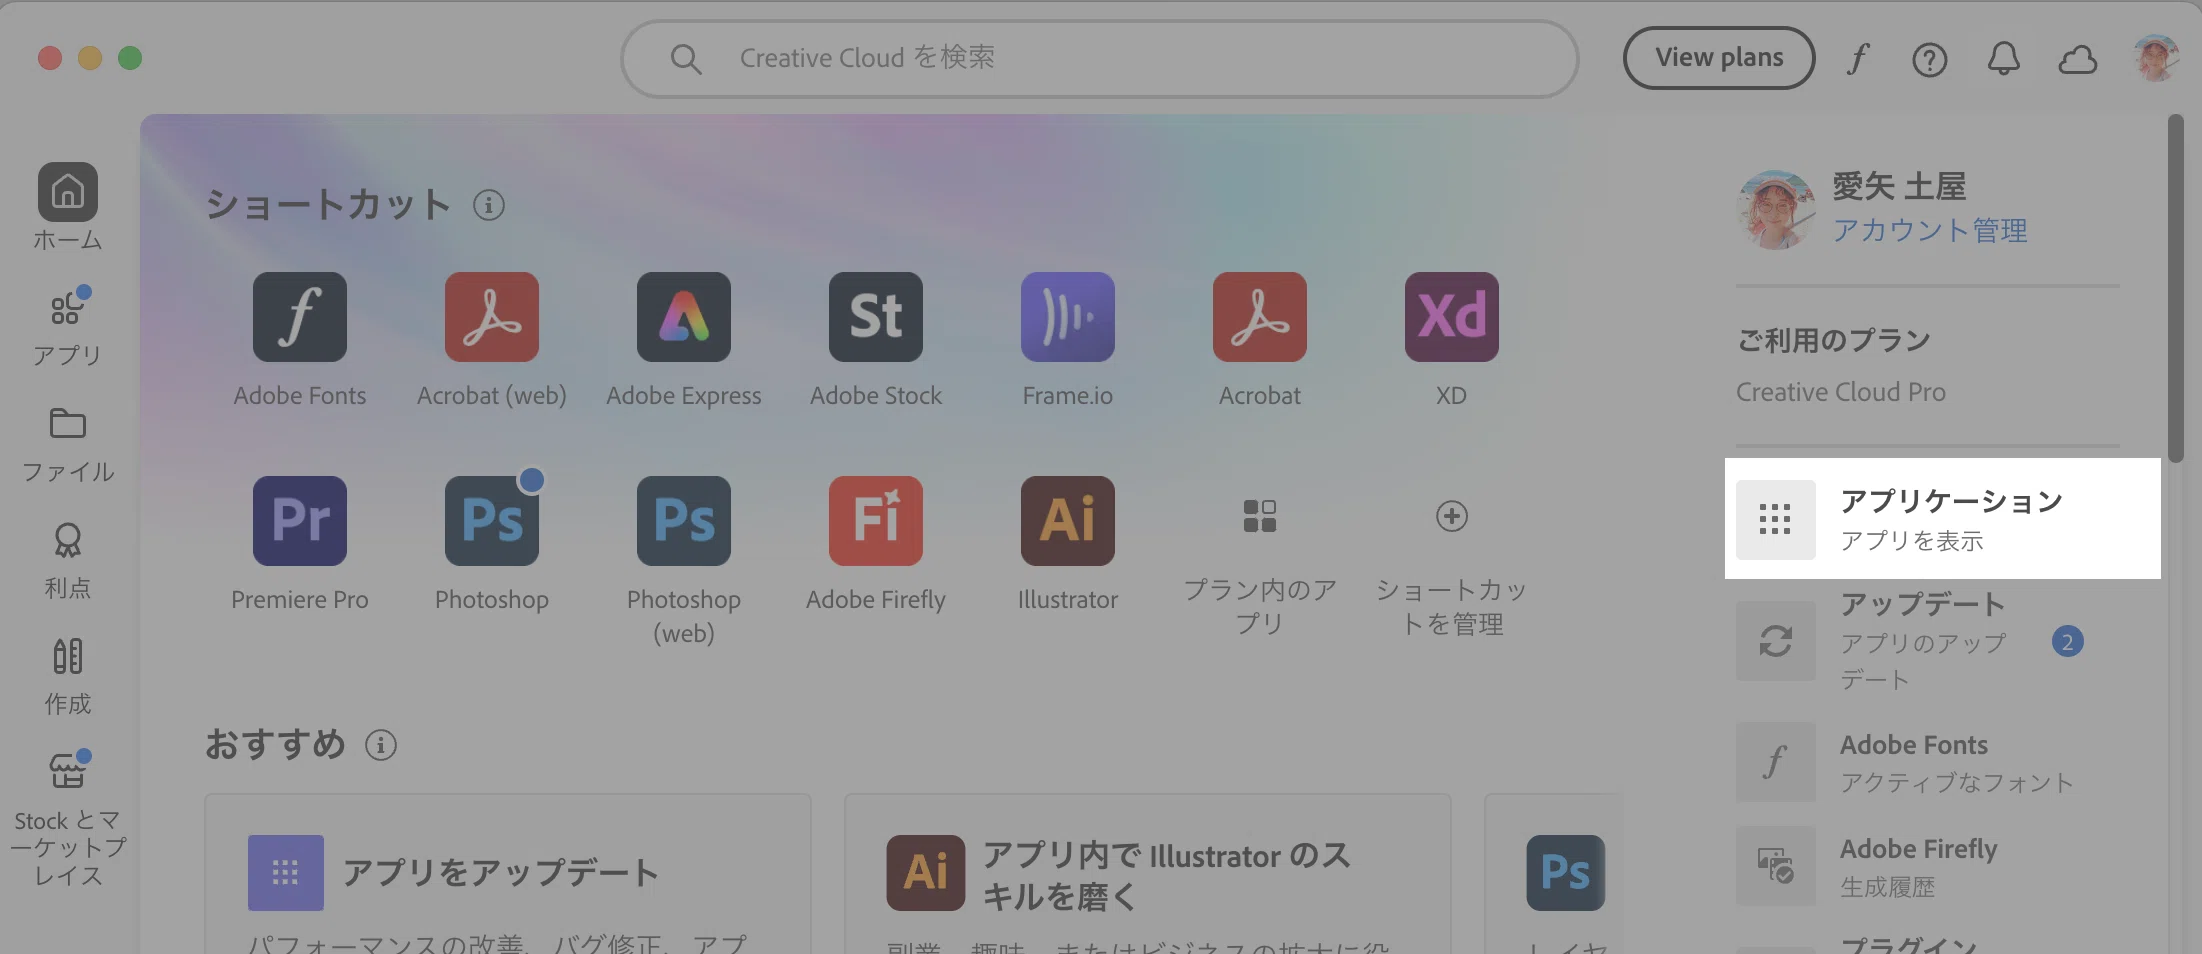Viewport: 2202px width, 954px height.
Task: Check cloud sync status icon
Action: [x=2077, y=60]
